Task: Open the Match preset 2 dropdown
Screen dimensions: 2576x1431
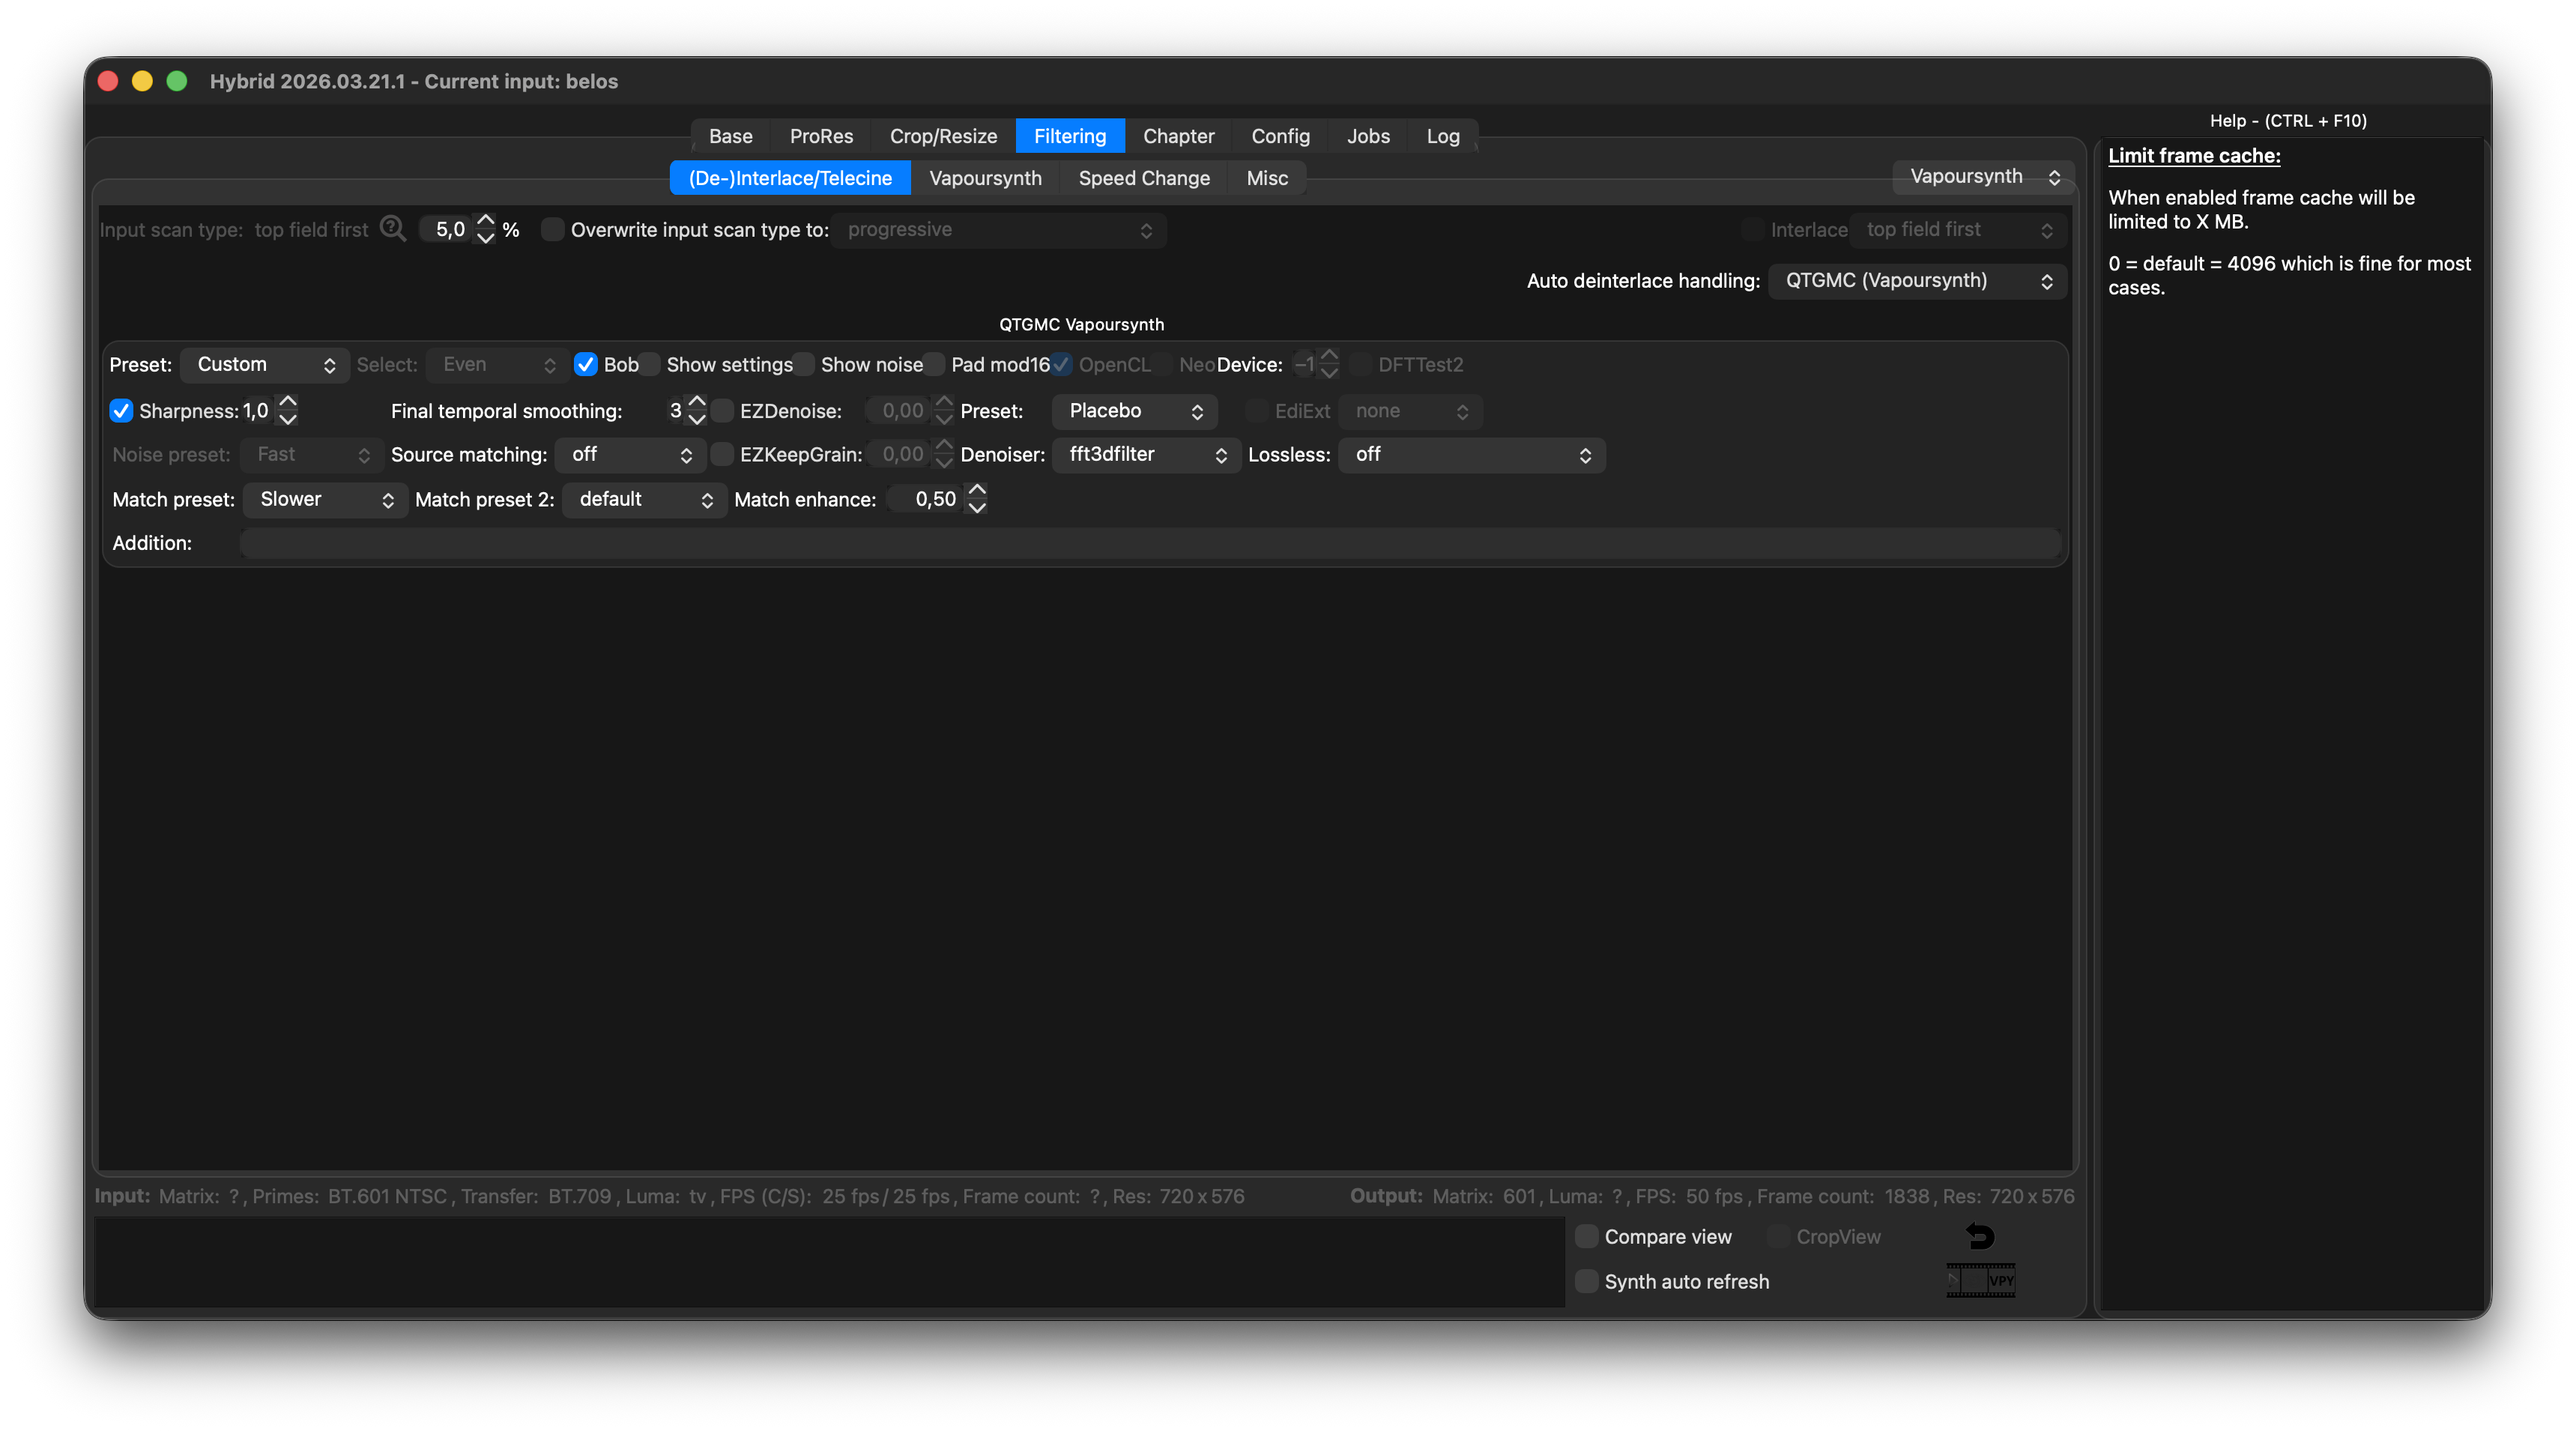Action: click(x=645, y=500)
